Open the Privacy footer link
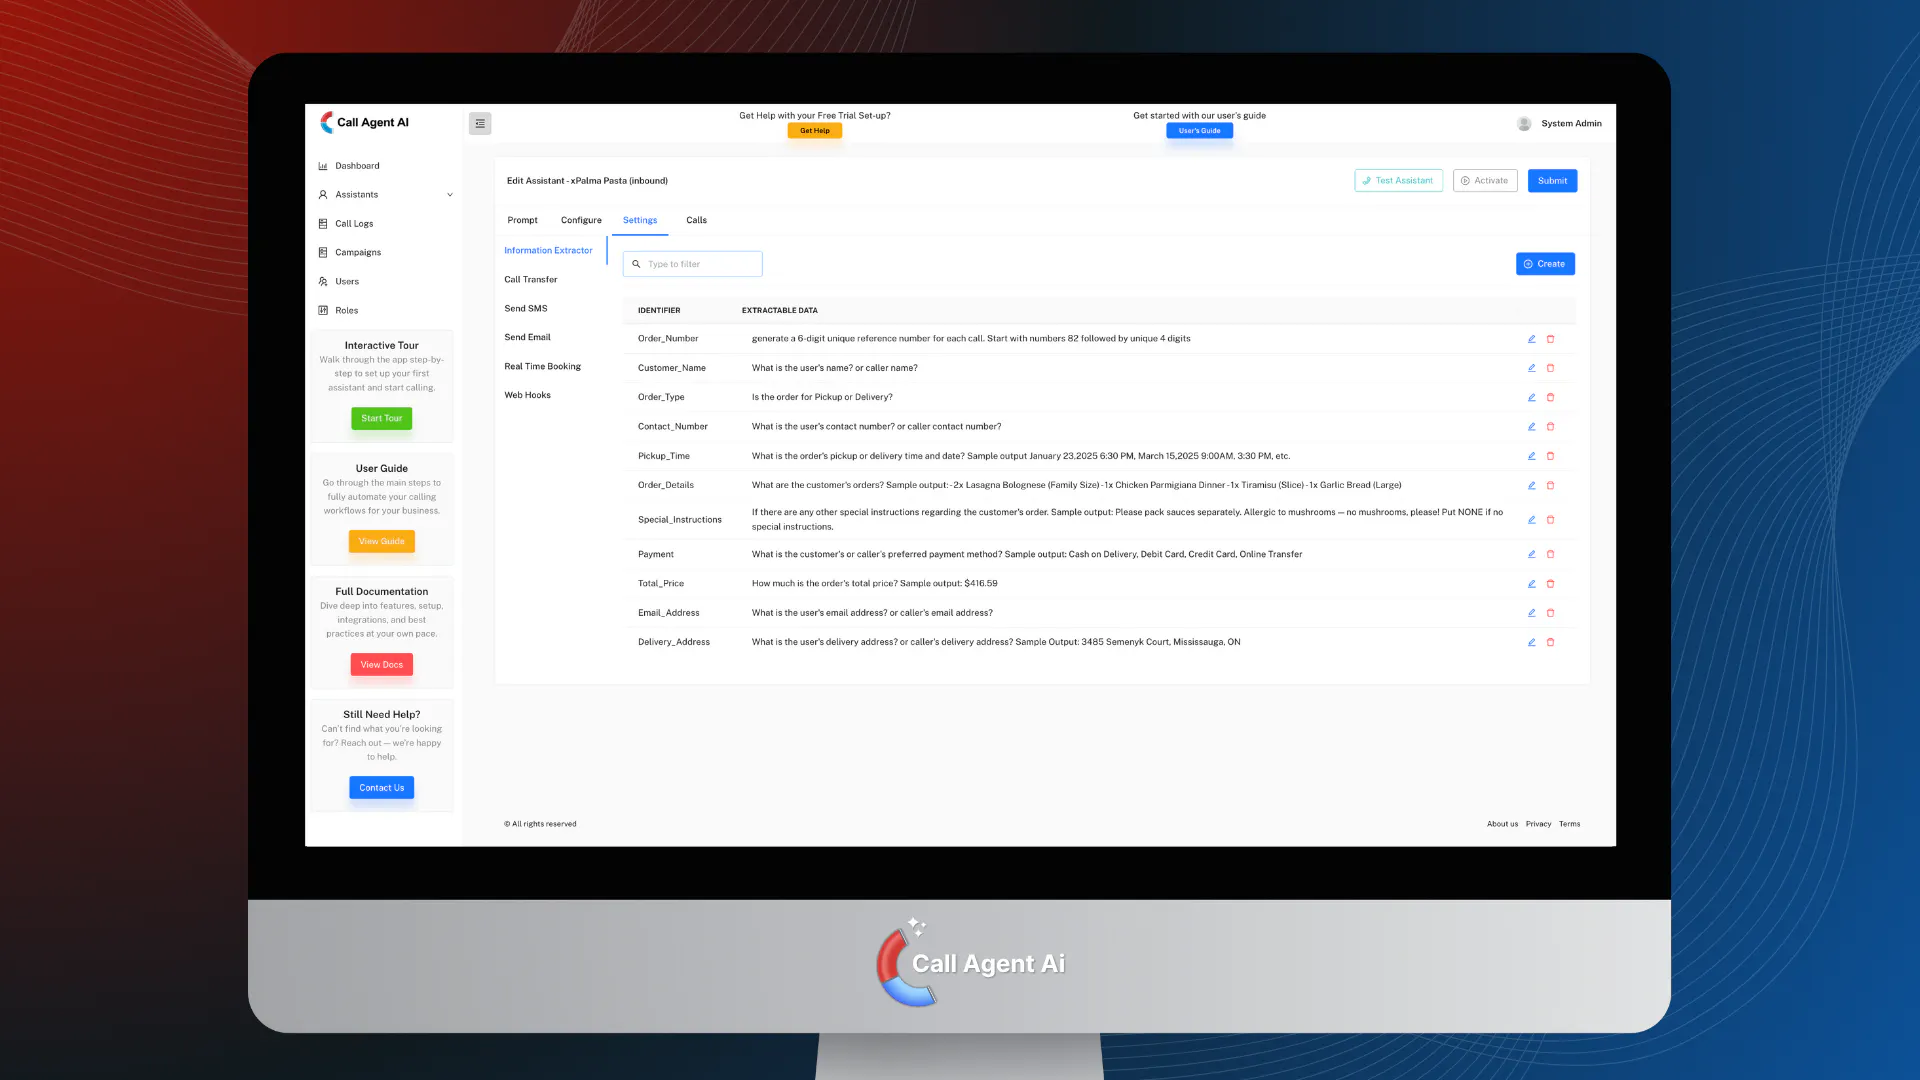The width and height of the screenshot is (1920, 1080). (1538, 824)
